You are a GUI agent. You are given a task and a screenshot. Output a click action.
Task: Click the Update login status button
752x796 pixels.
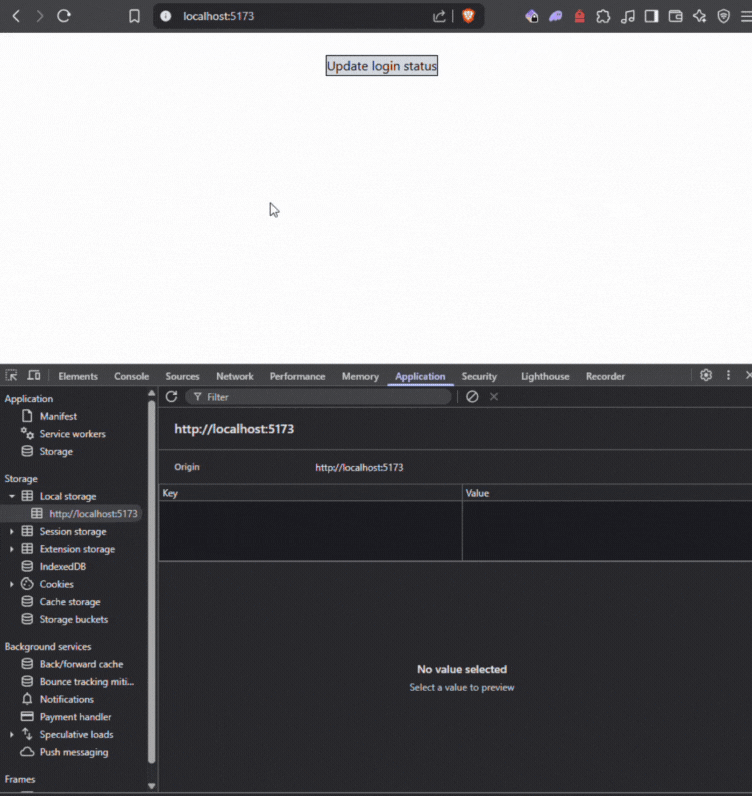(381, 65)
